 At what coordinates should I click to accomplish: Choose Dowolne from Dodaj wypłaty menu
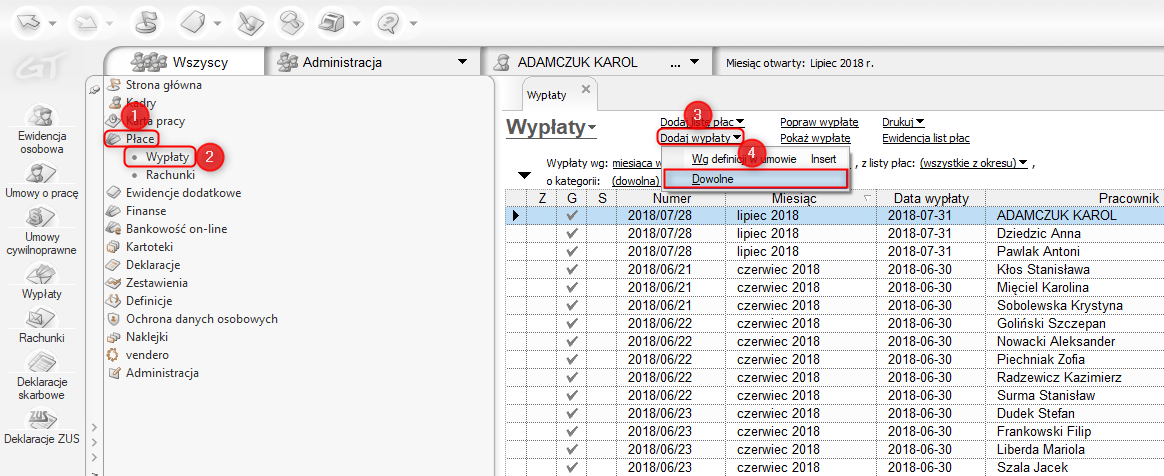(x=755, y=179)
